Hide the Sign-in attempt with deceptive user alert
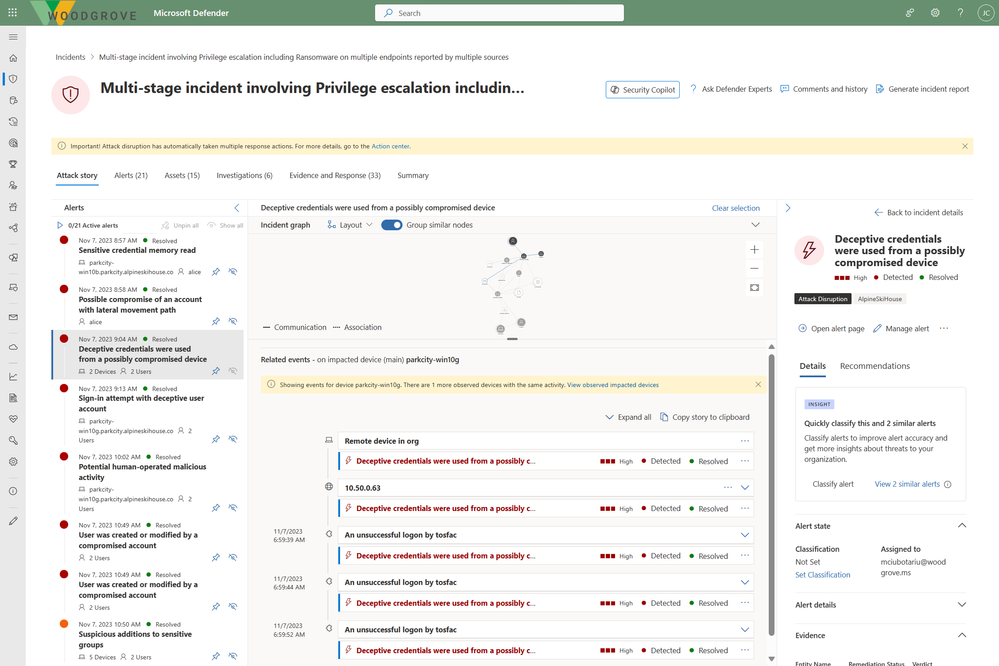 point(233,439)
